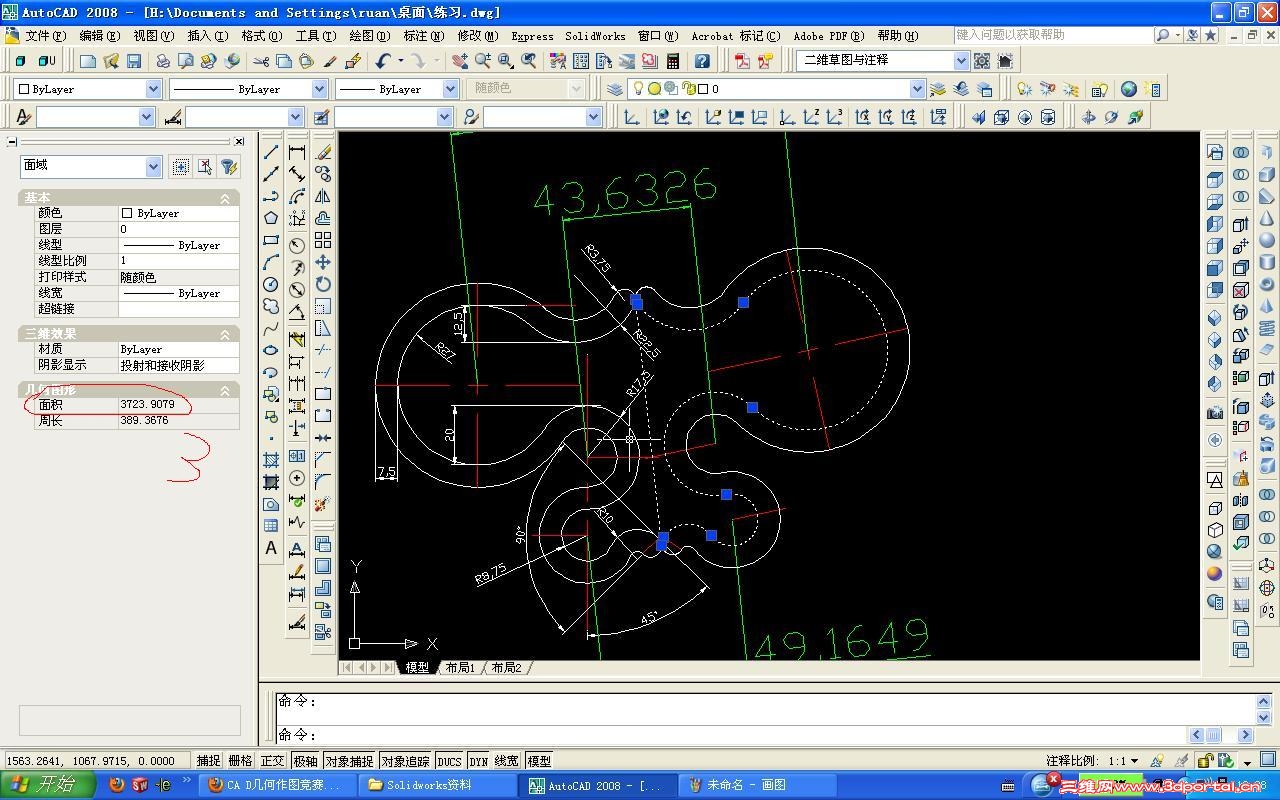Click the Aligned dimension tool
Viewport: 1280px width, 800px height.
[x=297, y=174]
